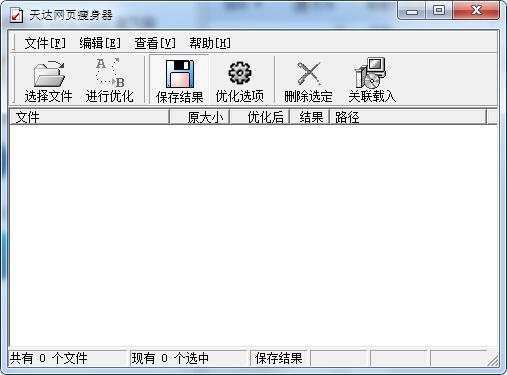Click the app icon in title bar
Viewport: 507px width, 375px height.
coord(16,15)
